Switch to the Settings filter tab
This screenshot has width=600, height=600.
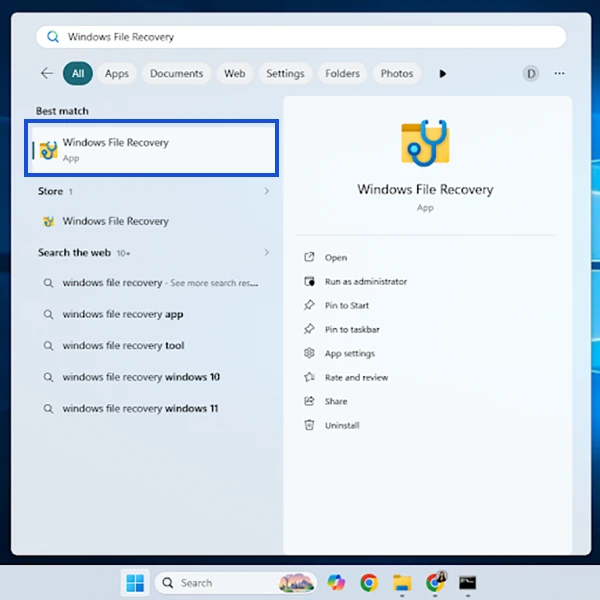[285, 73]
